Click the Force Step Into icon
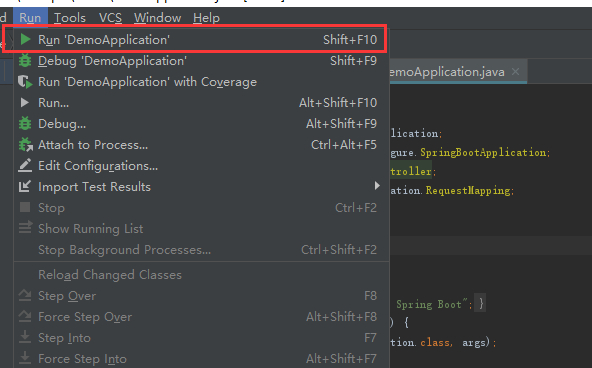This screenshot has width=592, height=368. click(x=25, y=358)
